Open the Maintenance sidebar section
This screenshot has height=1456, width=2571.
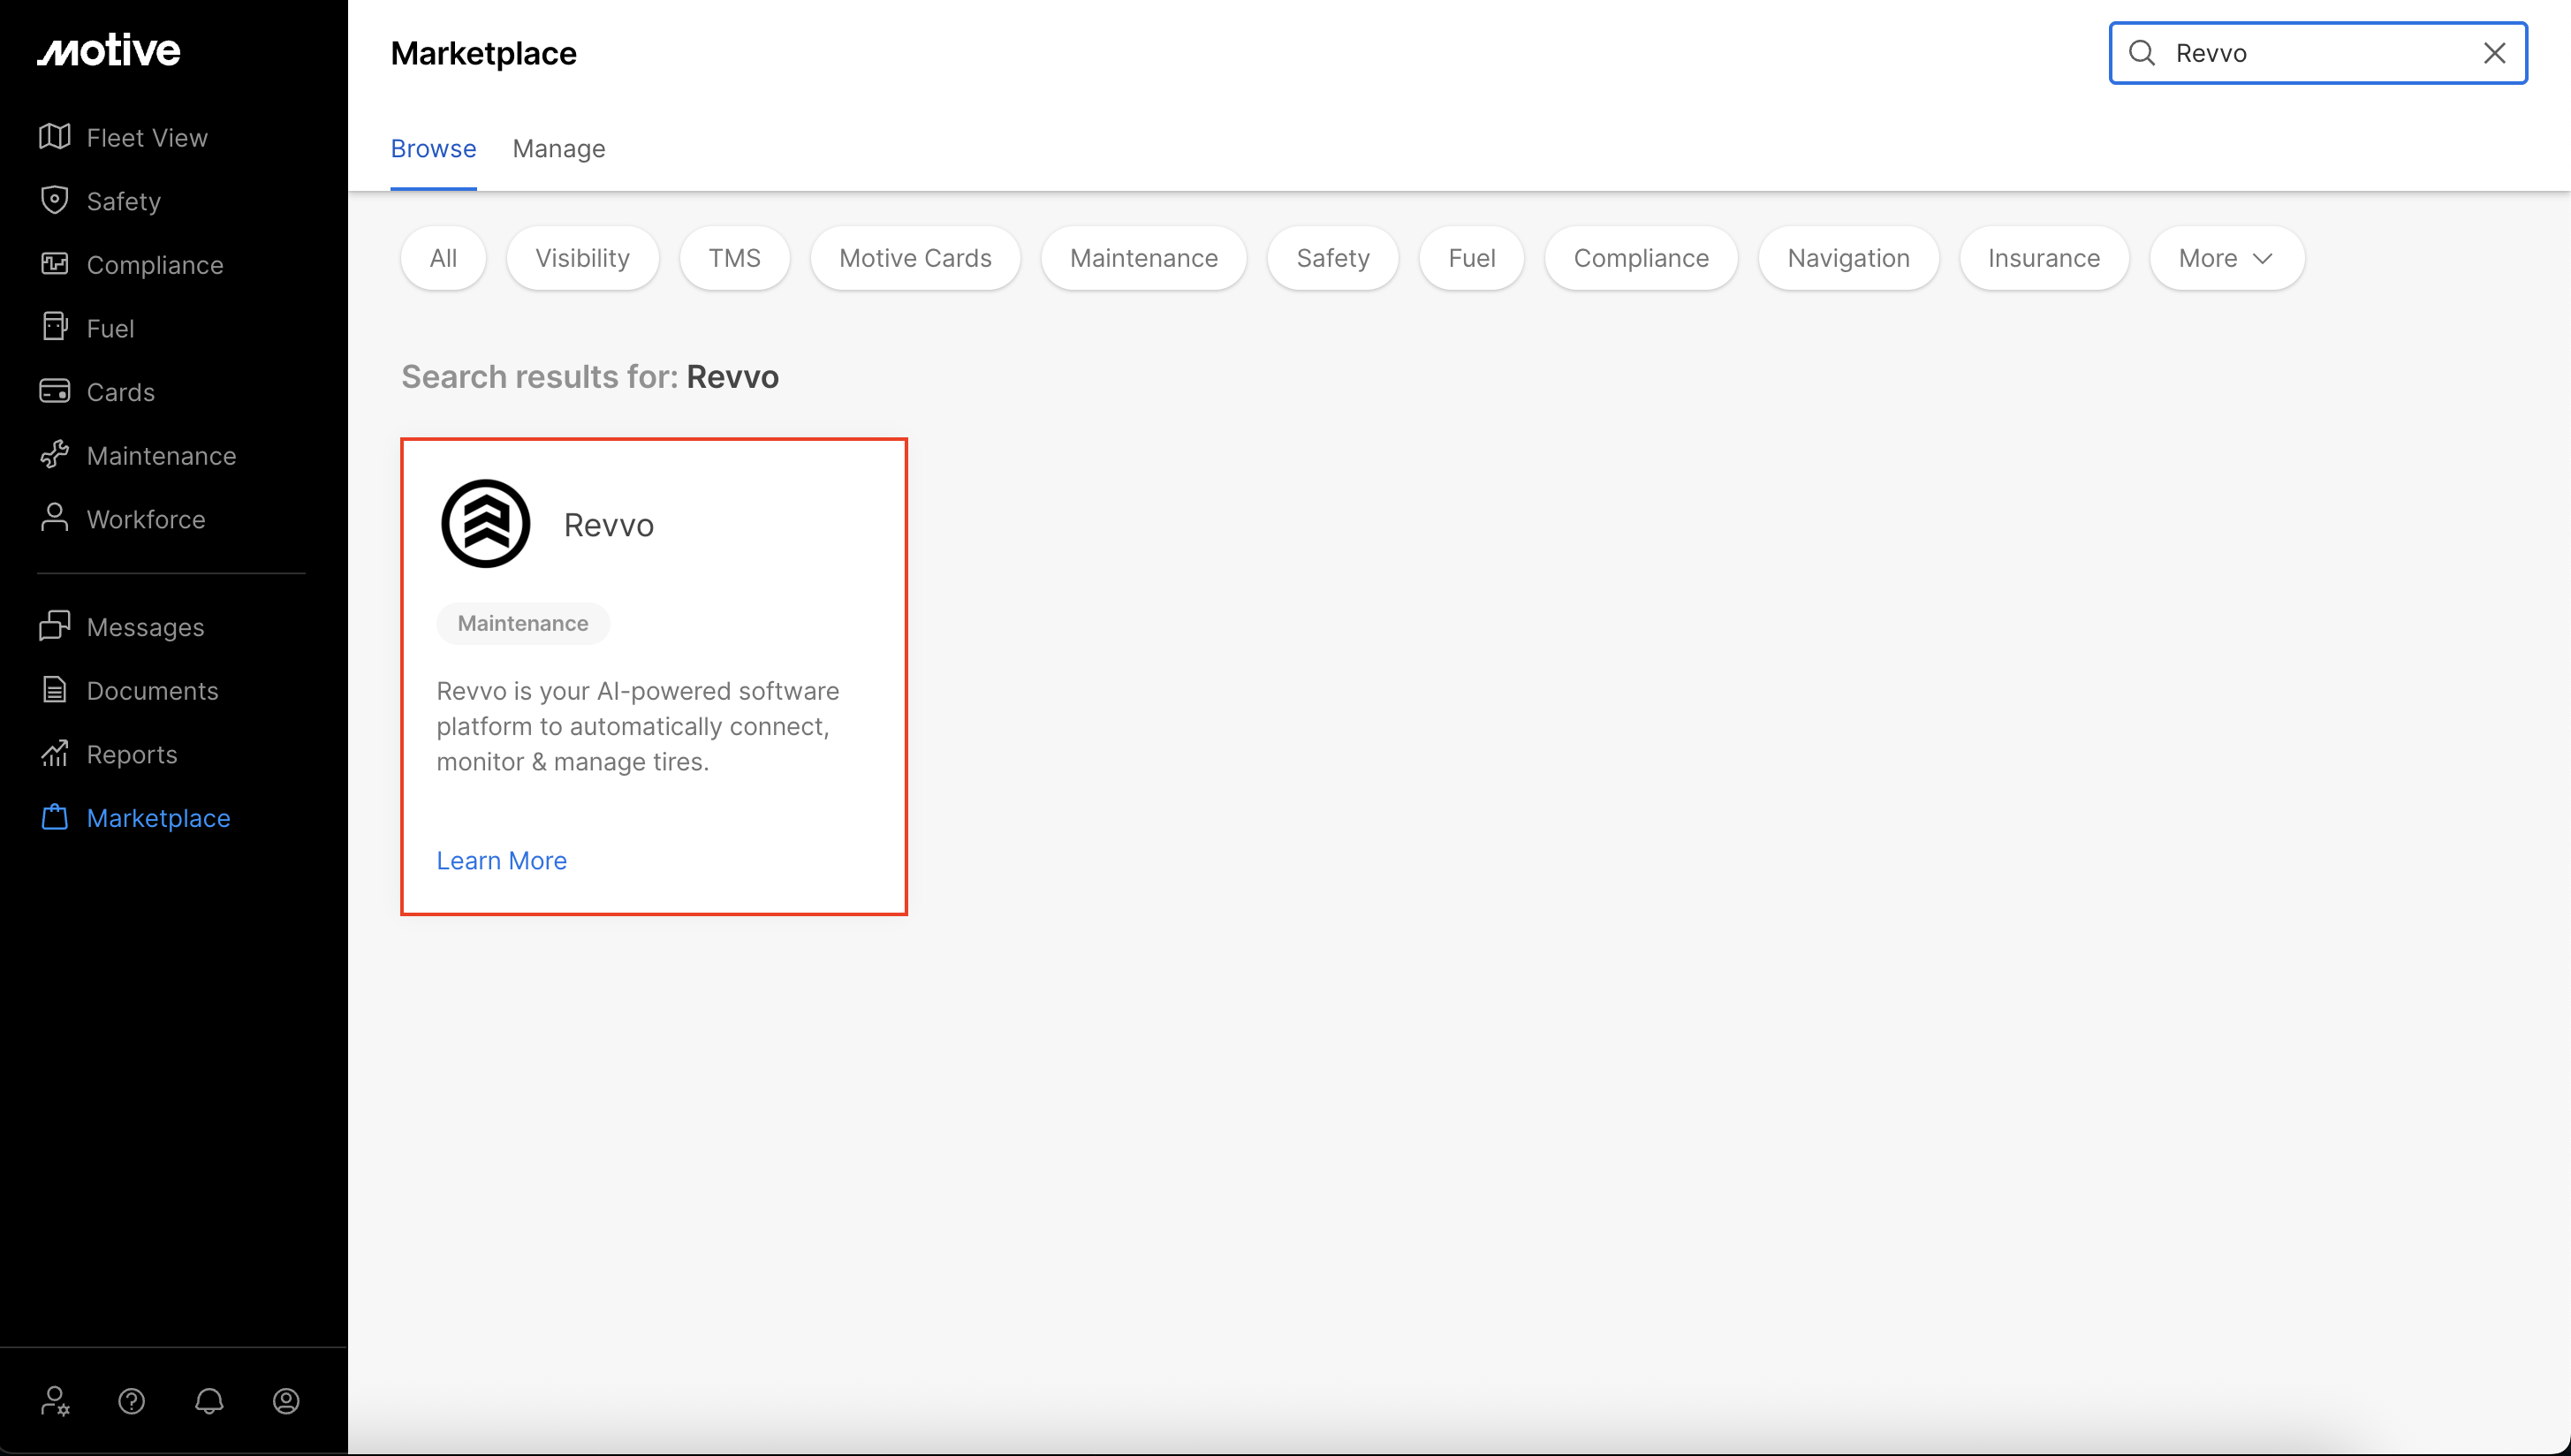pos(162,455)
